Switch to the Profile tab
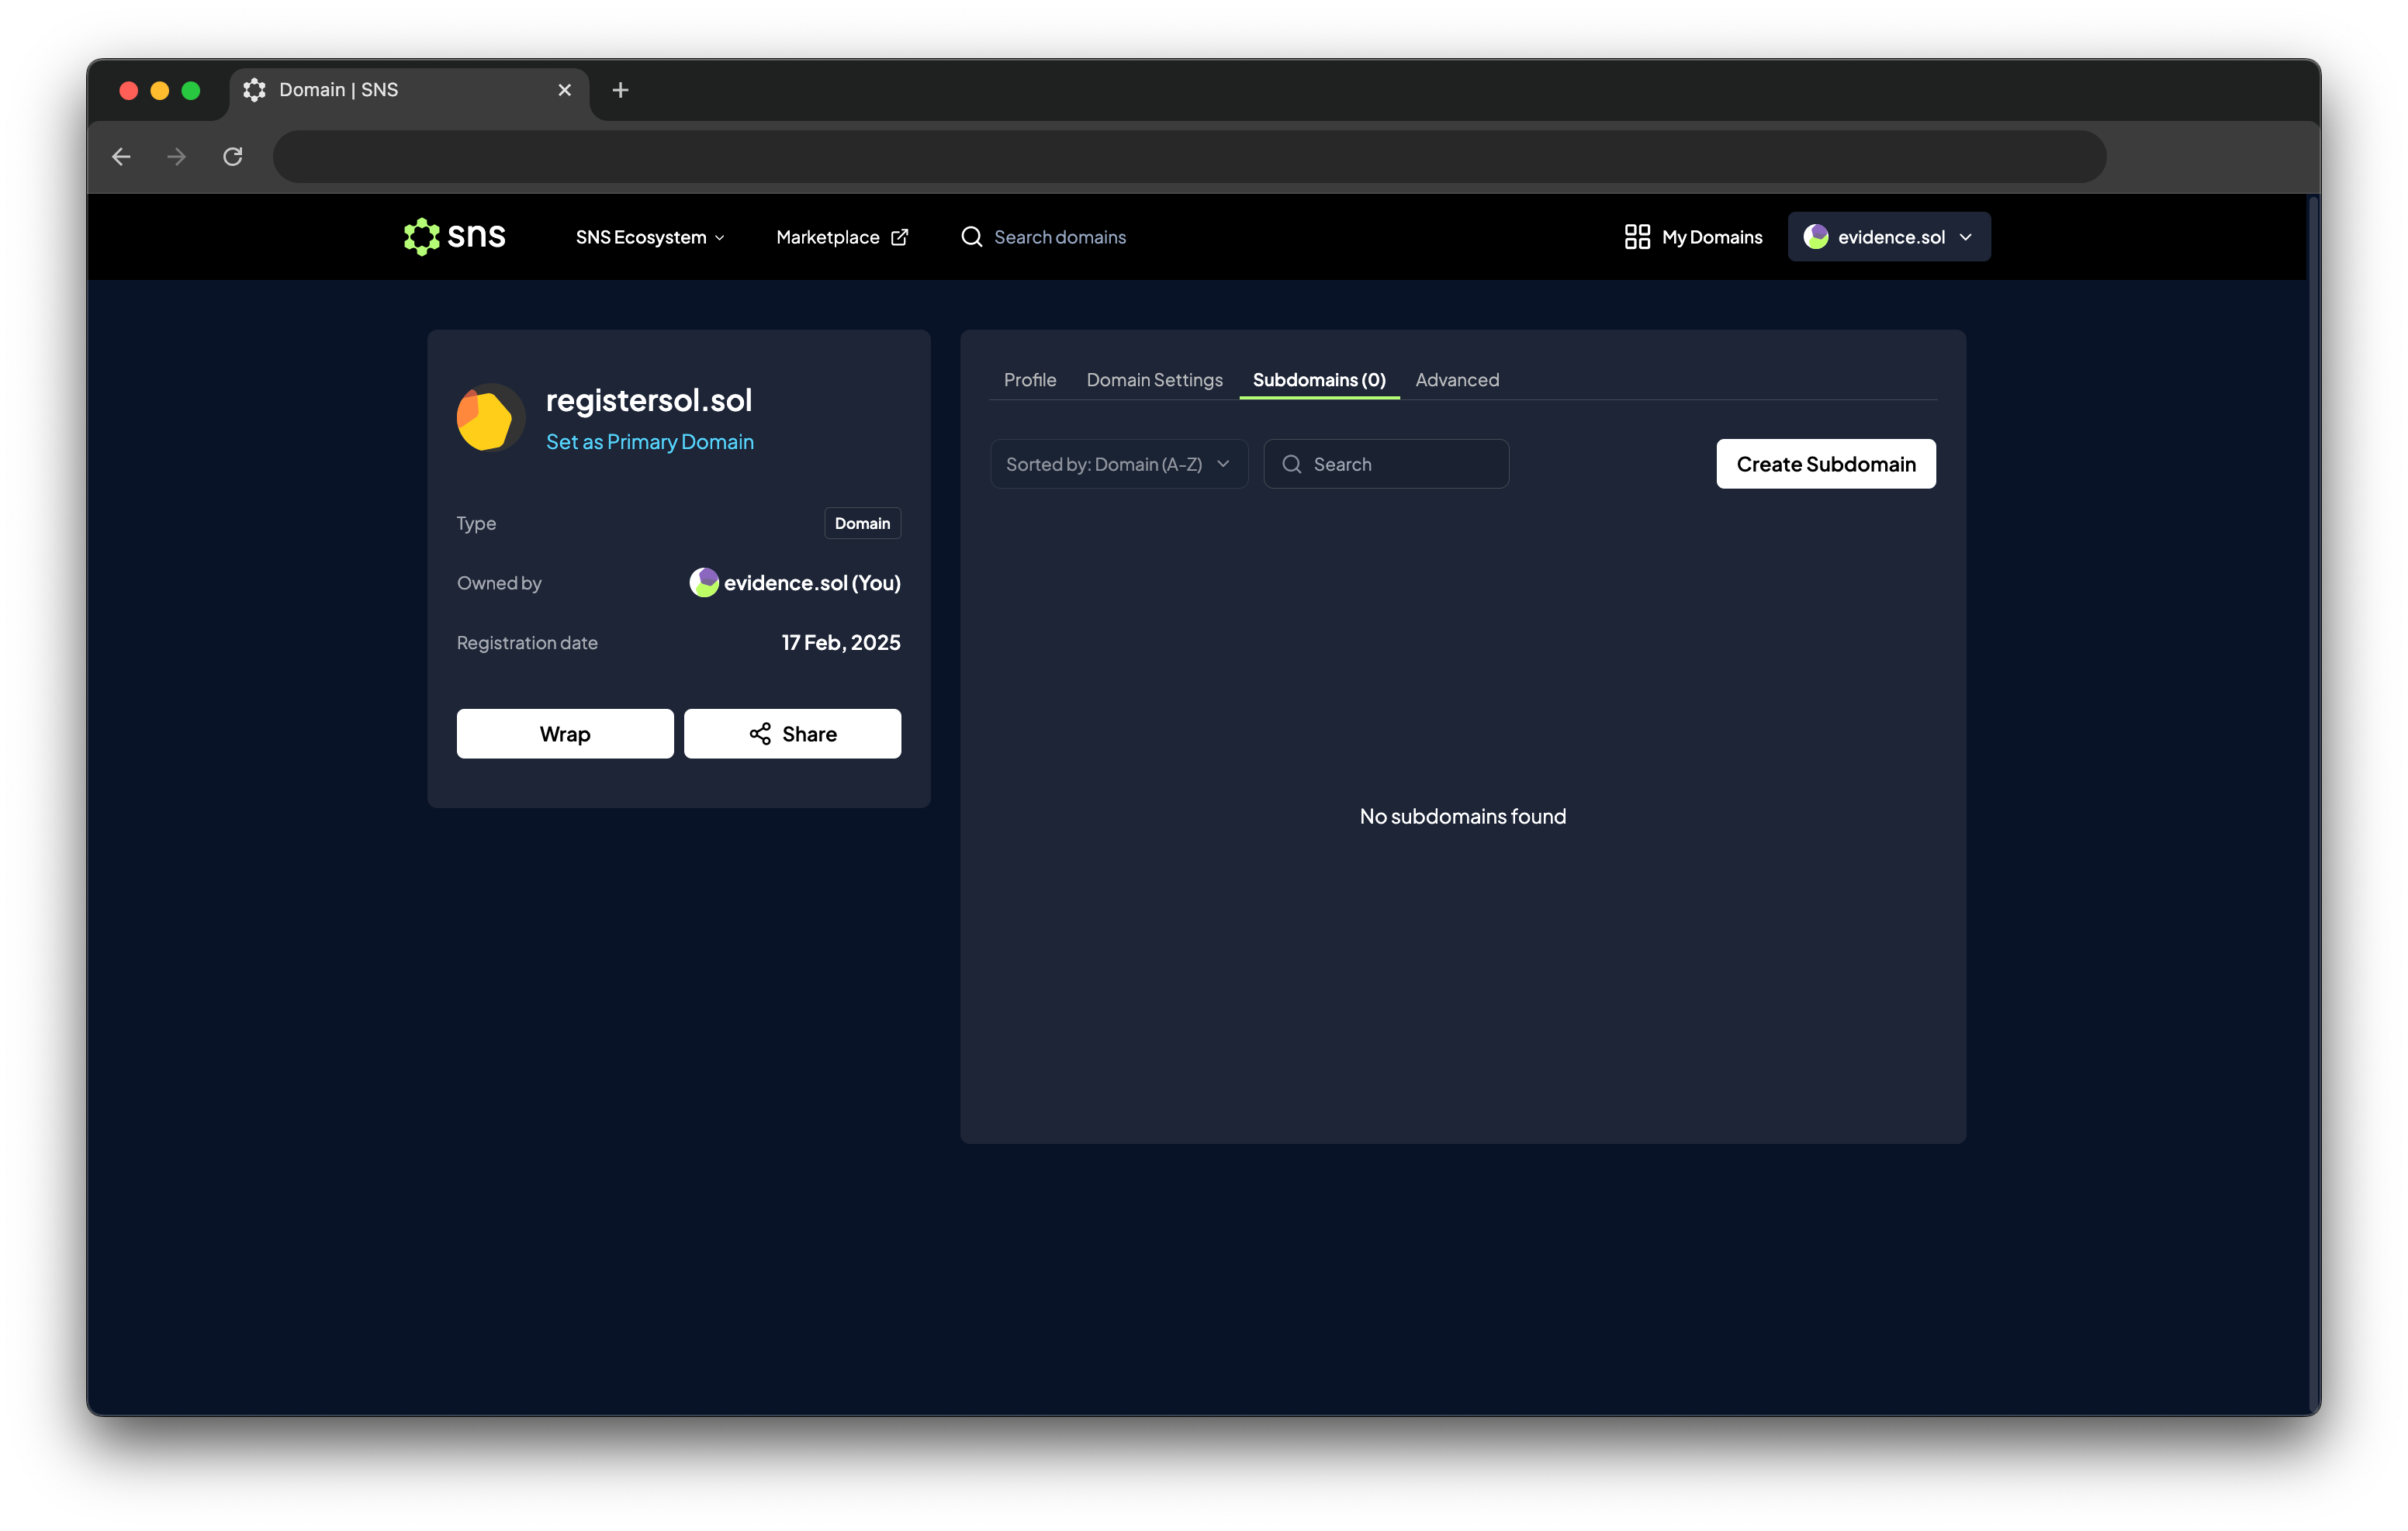This screenshot has height=1531, width=2408. [1029, 380]
